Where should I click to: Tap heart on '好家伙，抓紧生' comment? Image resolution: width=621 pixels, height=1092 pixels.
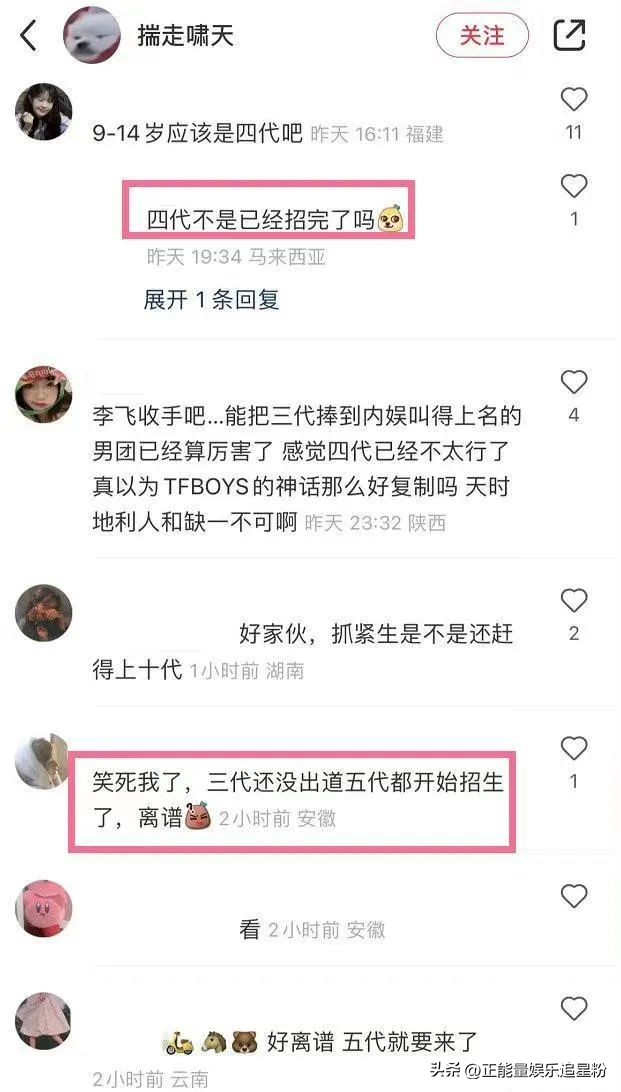[574, 600]
